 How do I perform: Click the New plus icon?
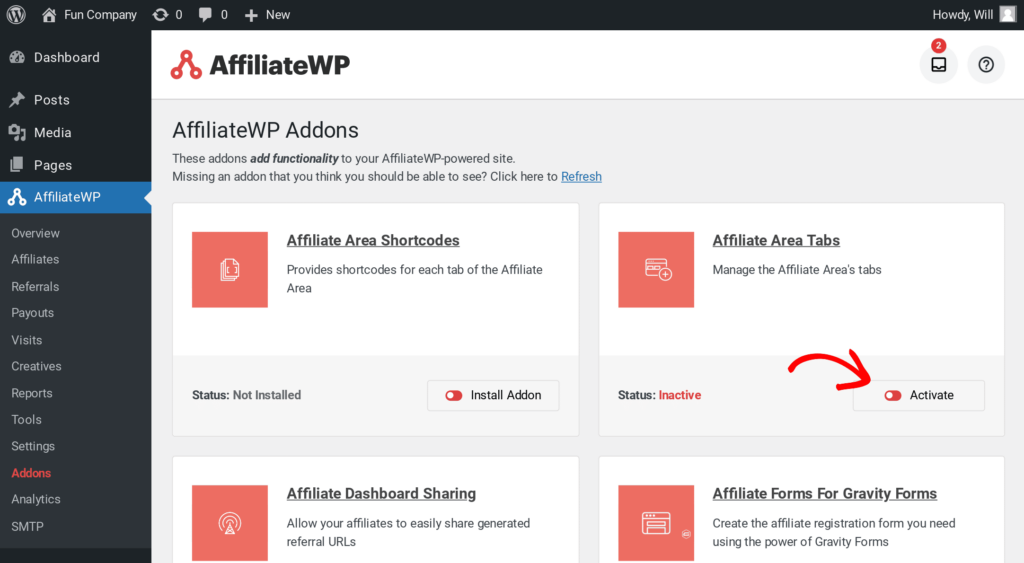(x=251, y=15)
